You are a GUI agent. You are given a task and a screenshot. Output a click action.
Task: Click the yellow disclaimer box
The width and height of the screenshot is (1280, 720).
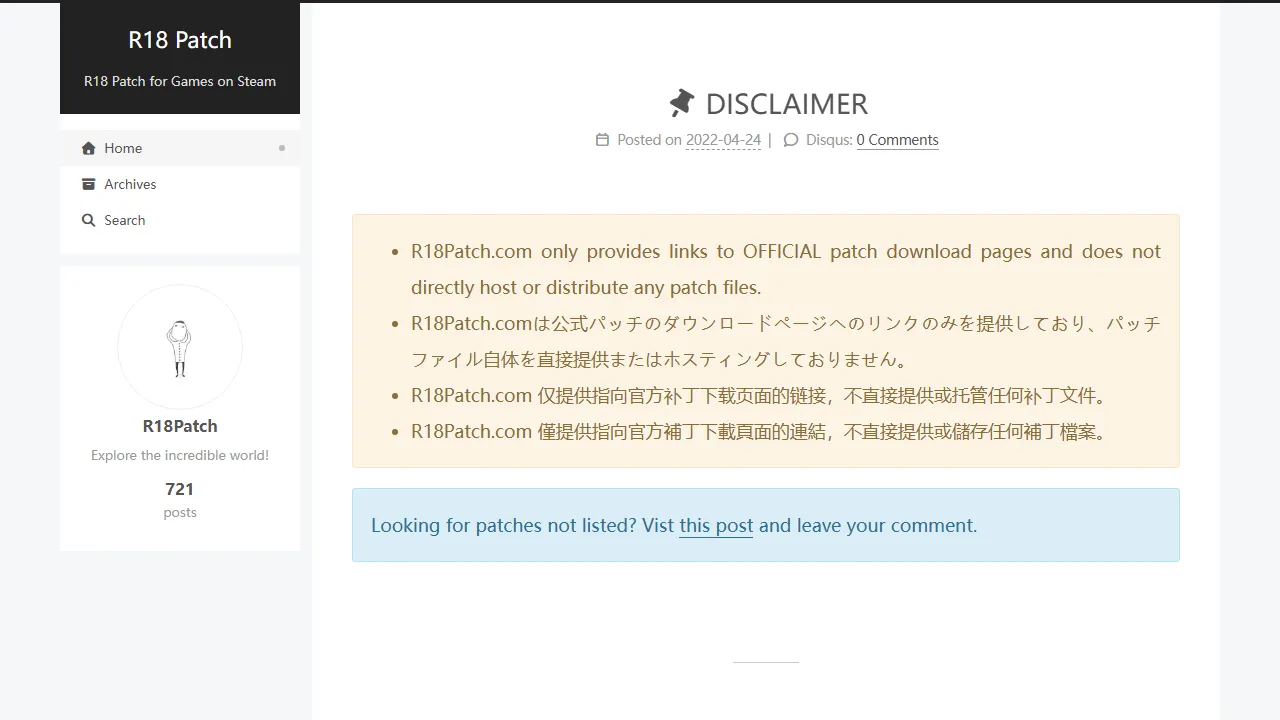tap(766, 340)
